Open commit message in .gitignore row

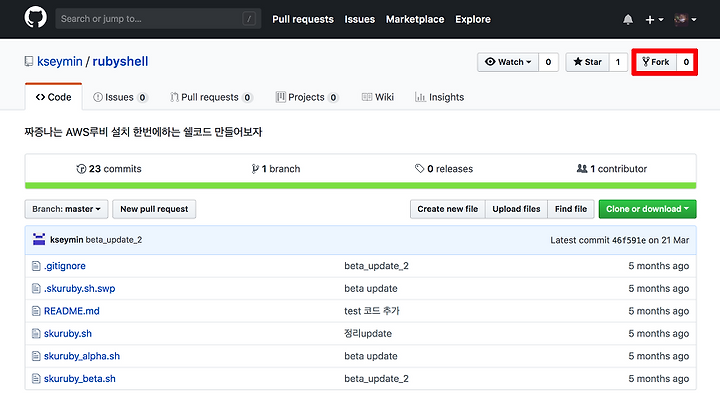coord(377,266)
